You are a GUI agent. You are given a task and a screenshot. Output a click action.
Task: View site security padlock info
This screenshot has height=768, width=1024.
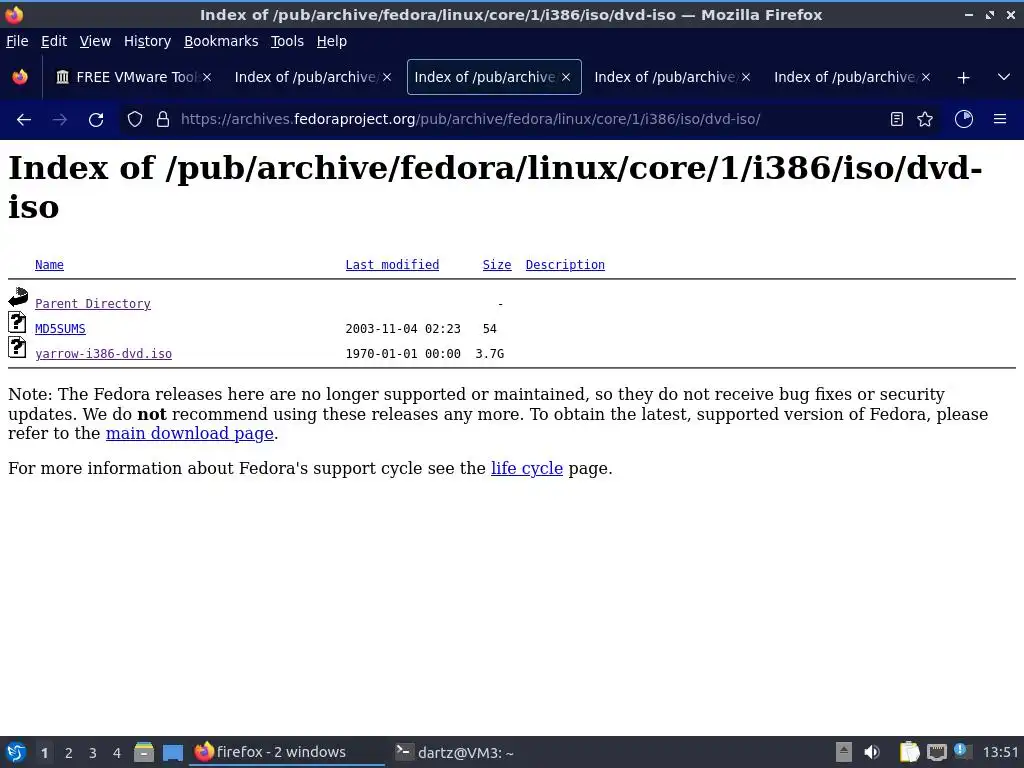(163, 119)
